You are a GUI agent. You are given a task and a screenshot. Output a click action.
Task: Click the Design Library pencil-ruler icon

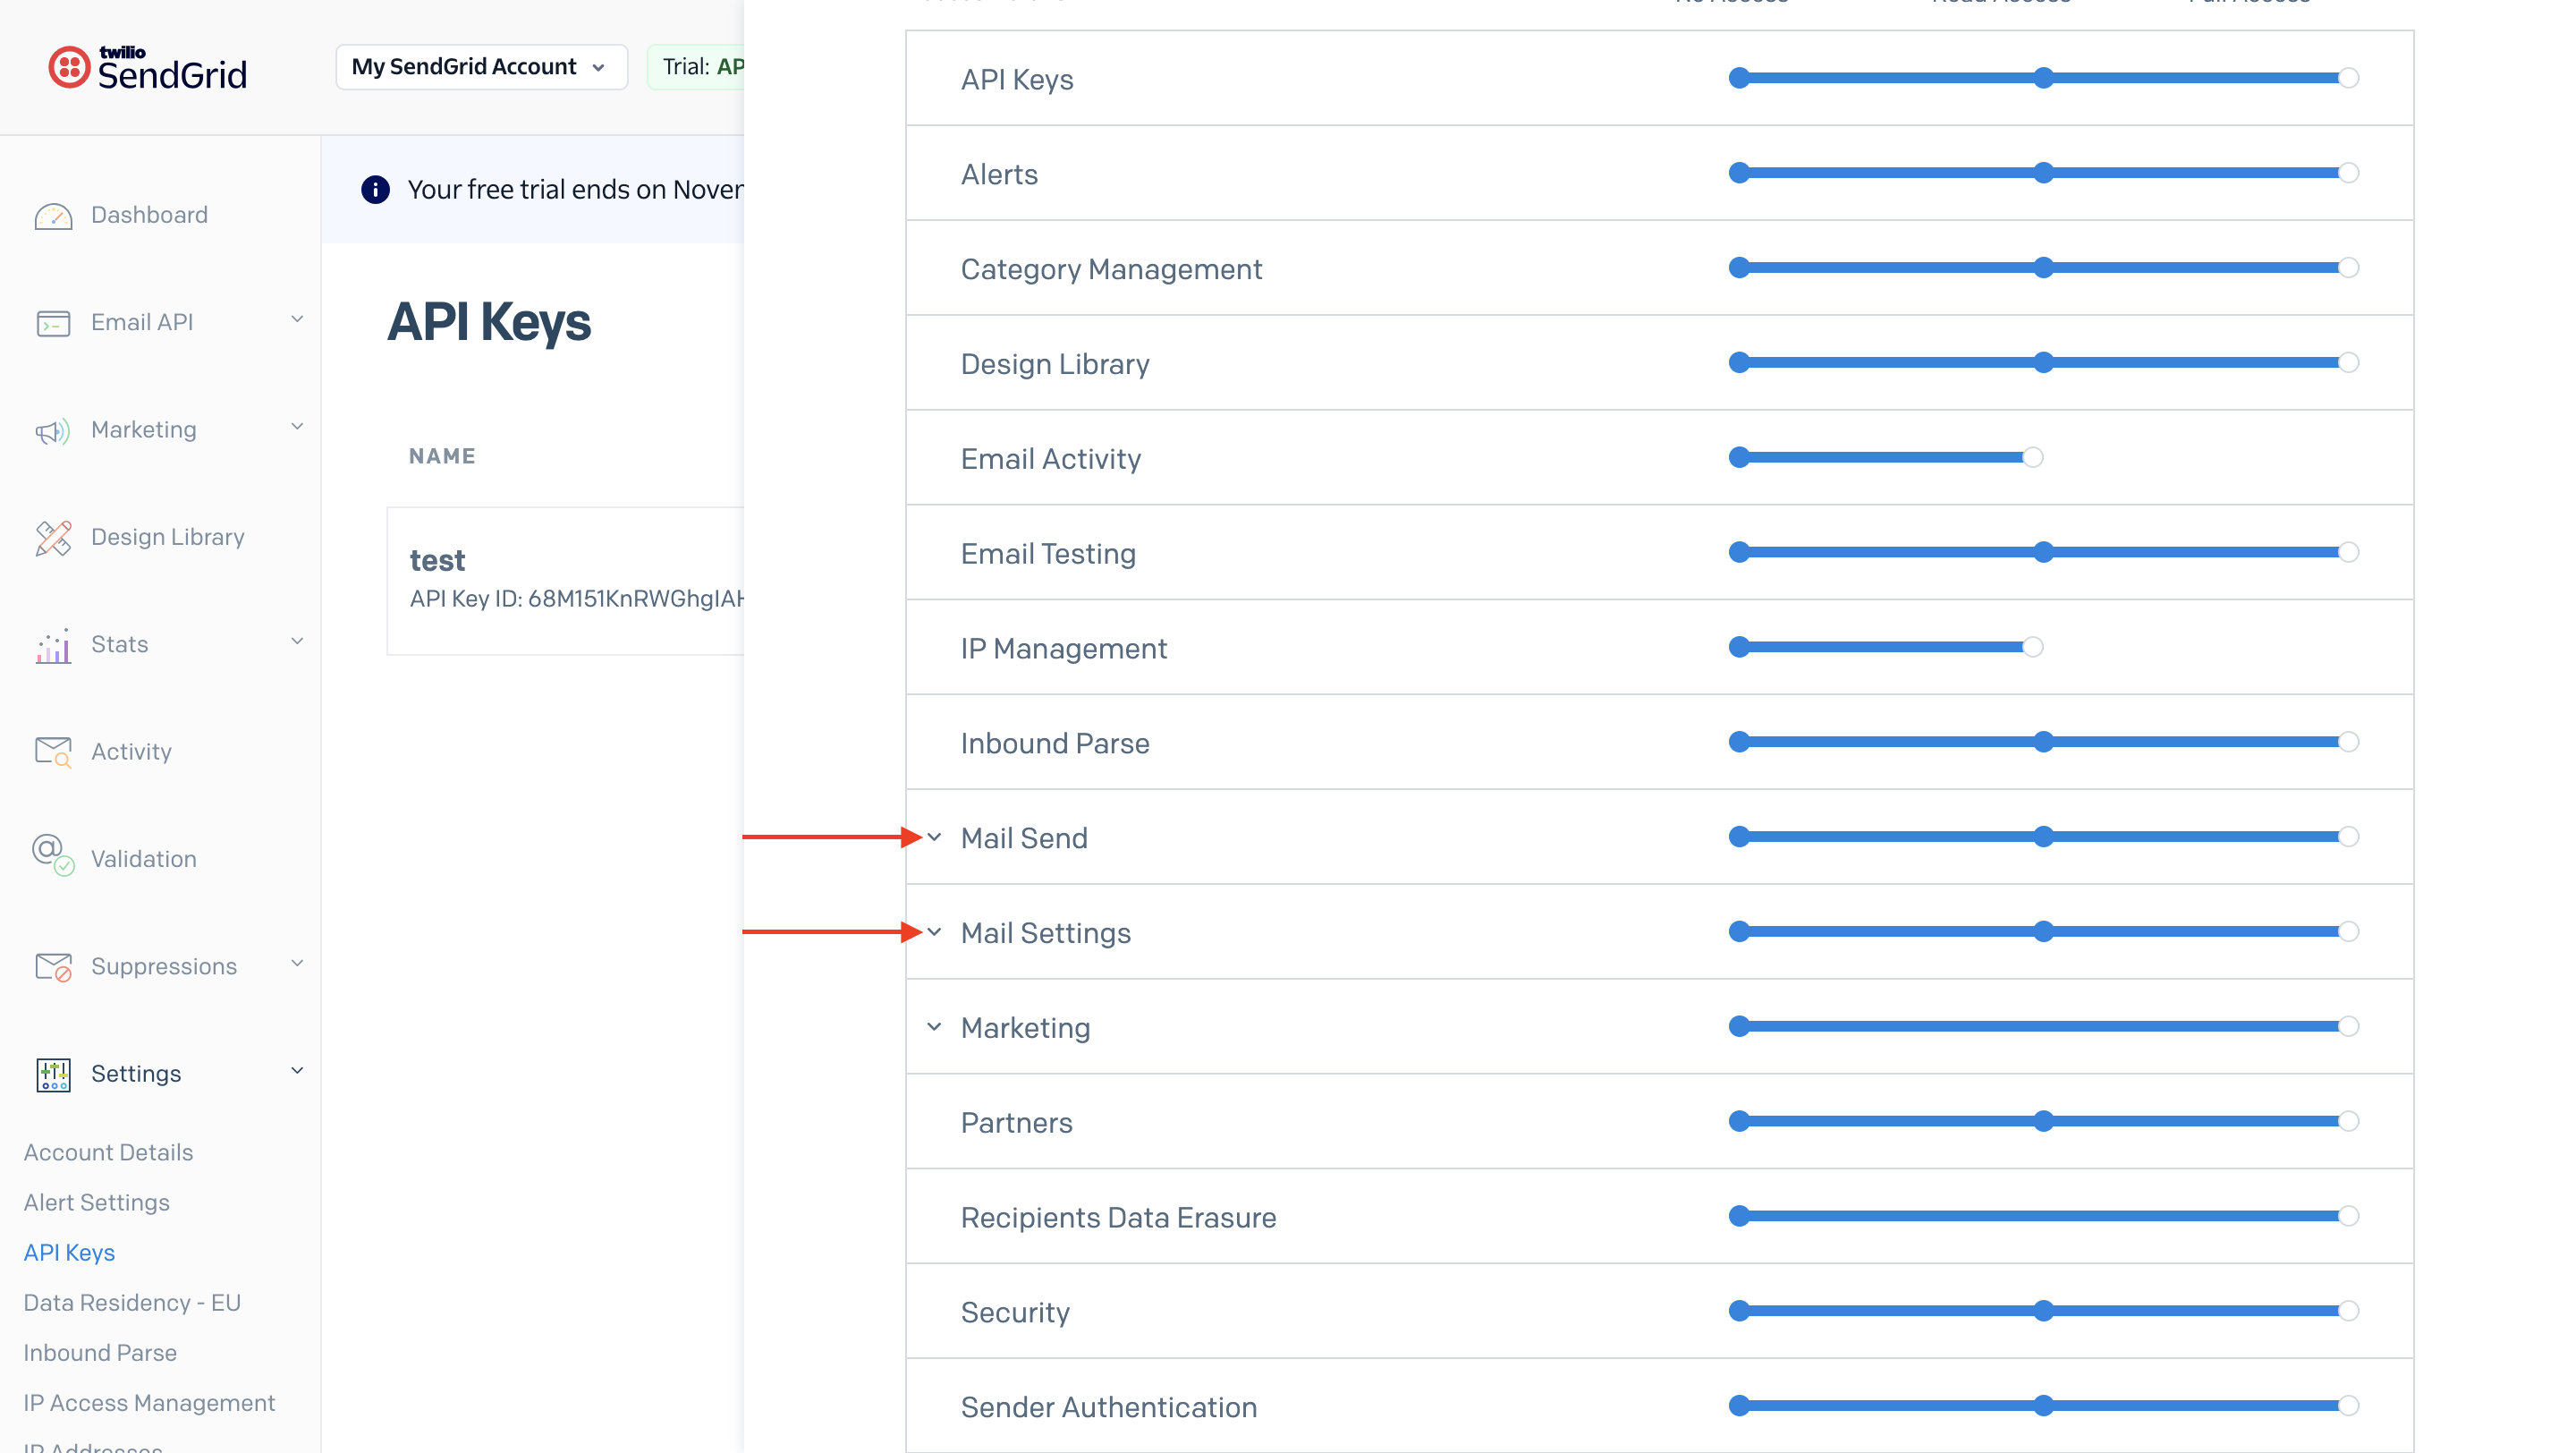point(53,537)
